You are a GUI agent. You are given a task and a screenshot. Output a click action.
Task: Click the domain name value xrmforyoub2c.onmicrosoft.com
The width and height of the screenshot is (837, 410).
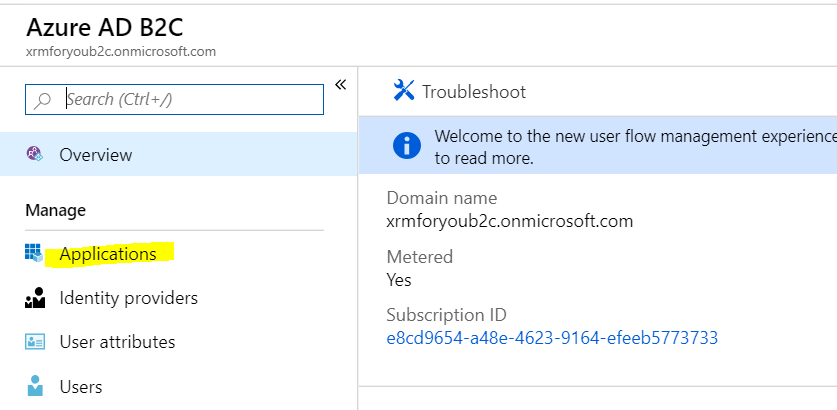[510, 221]
